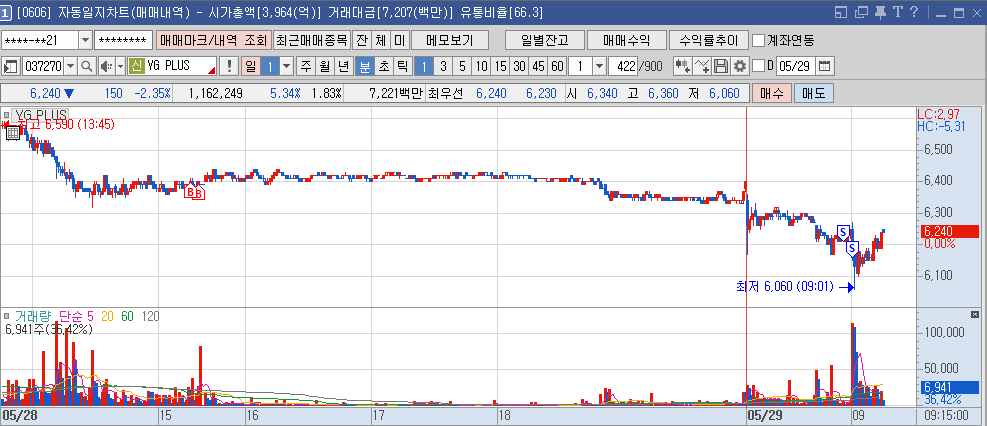Click the data grid icon on chart

(x=12, y=132)
